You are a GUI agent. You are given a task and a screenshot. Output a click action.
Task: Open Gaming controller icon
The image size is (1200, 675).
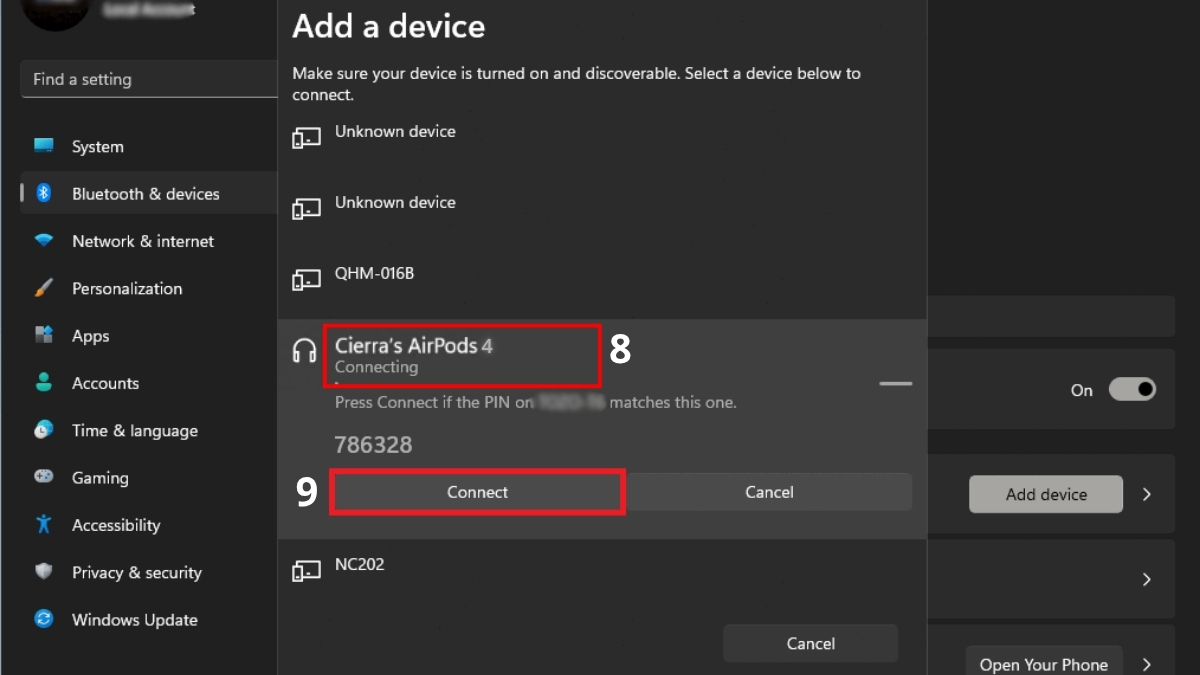coord(44,477)
